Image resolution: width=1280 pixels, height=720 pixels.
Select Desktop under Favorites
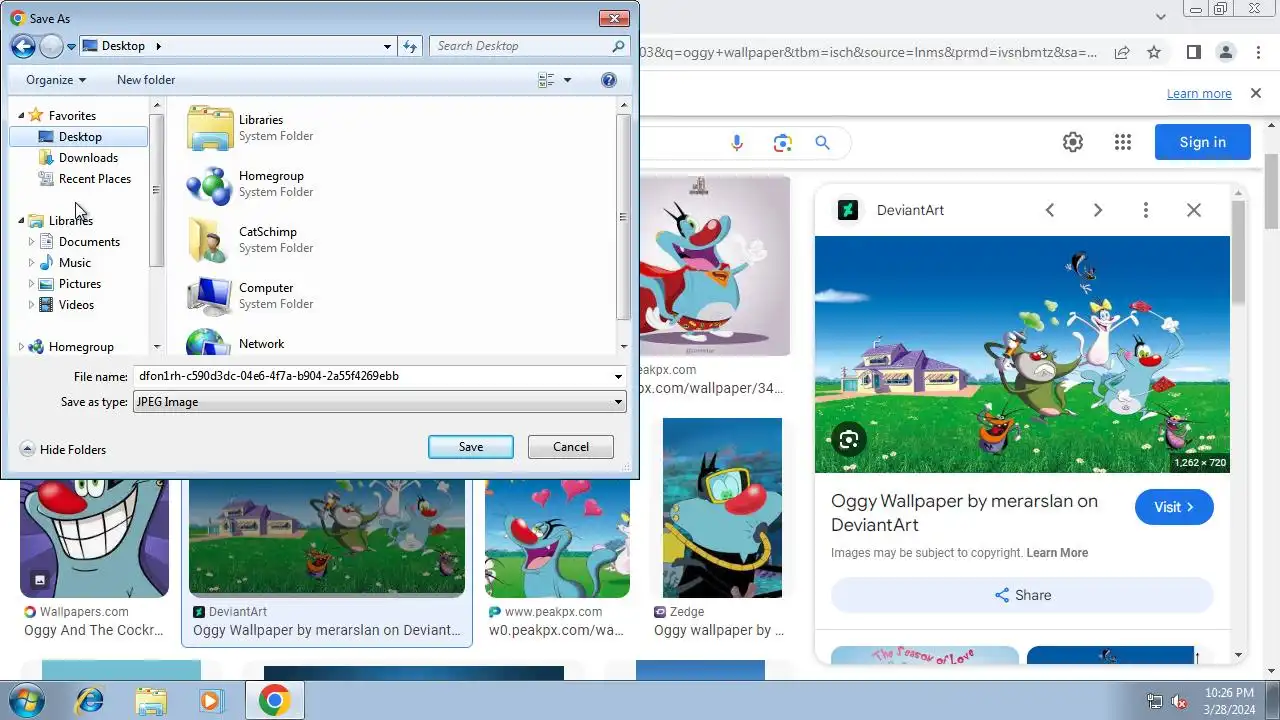[x=80, y=137]
